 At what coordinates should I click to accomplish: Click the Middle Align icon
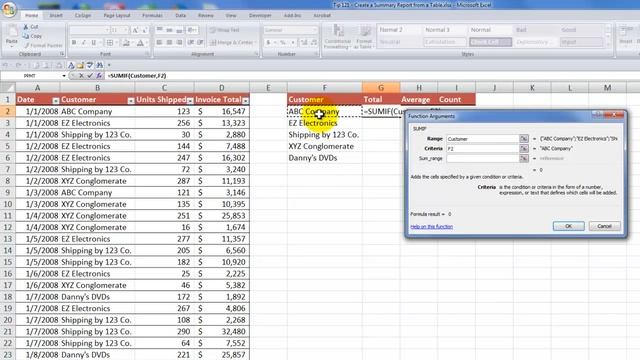(x=169, y=30)
